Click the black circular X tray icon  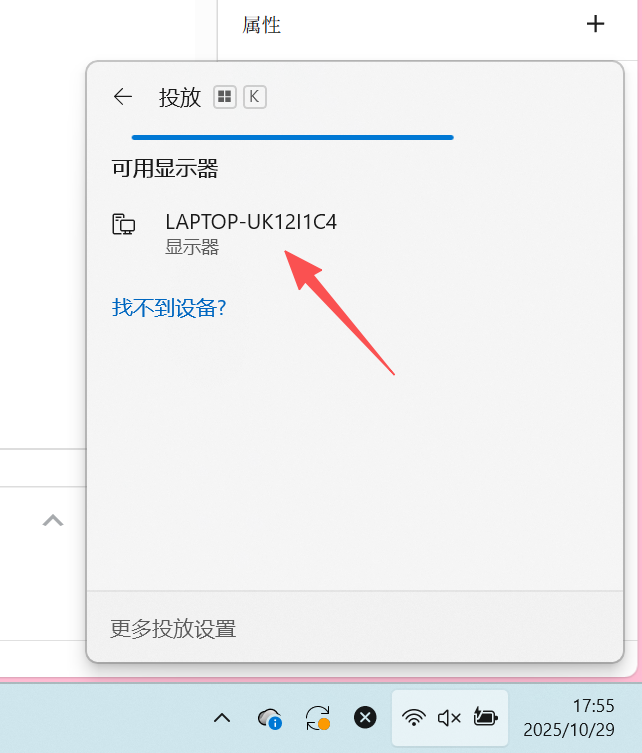pyautogui.click(x=365, y=717)
